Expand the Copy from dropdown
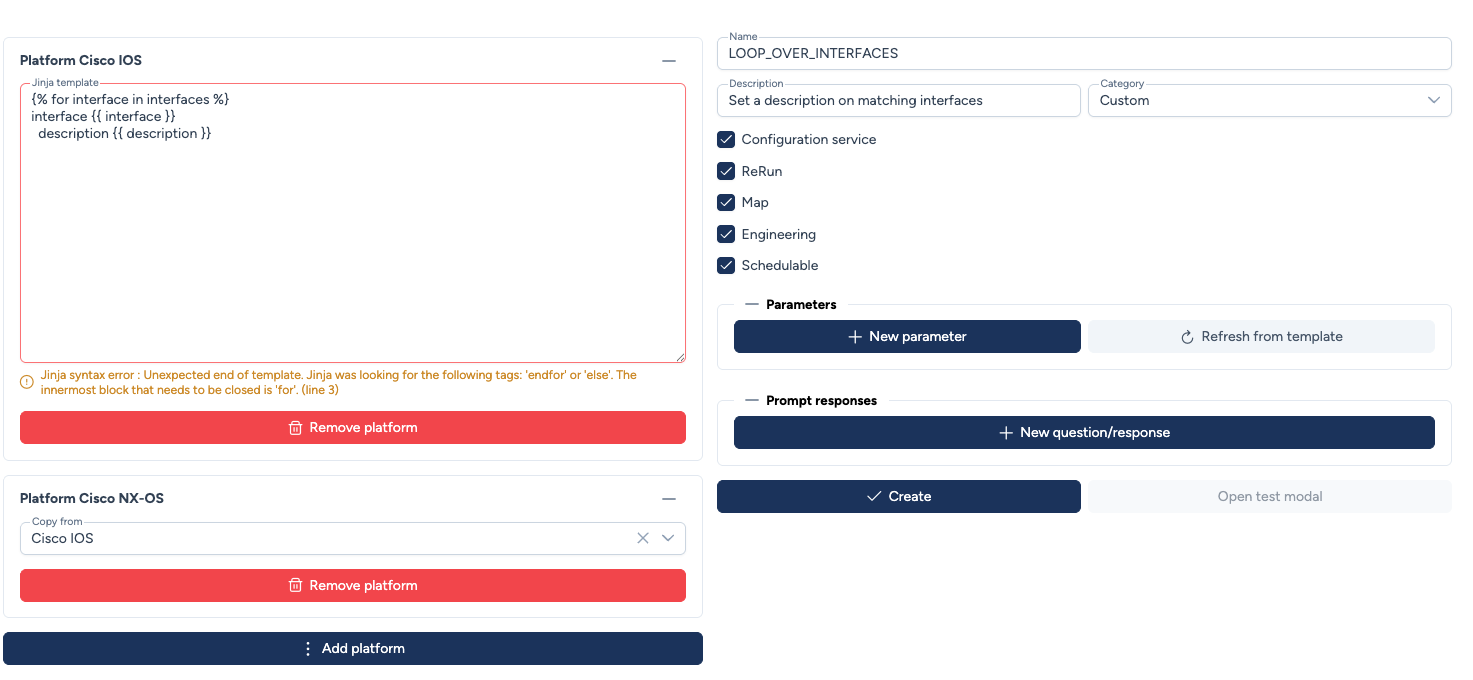This screenshot has height=680, width=1473. click(x=668, y=538)
